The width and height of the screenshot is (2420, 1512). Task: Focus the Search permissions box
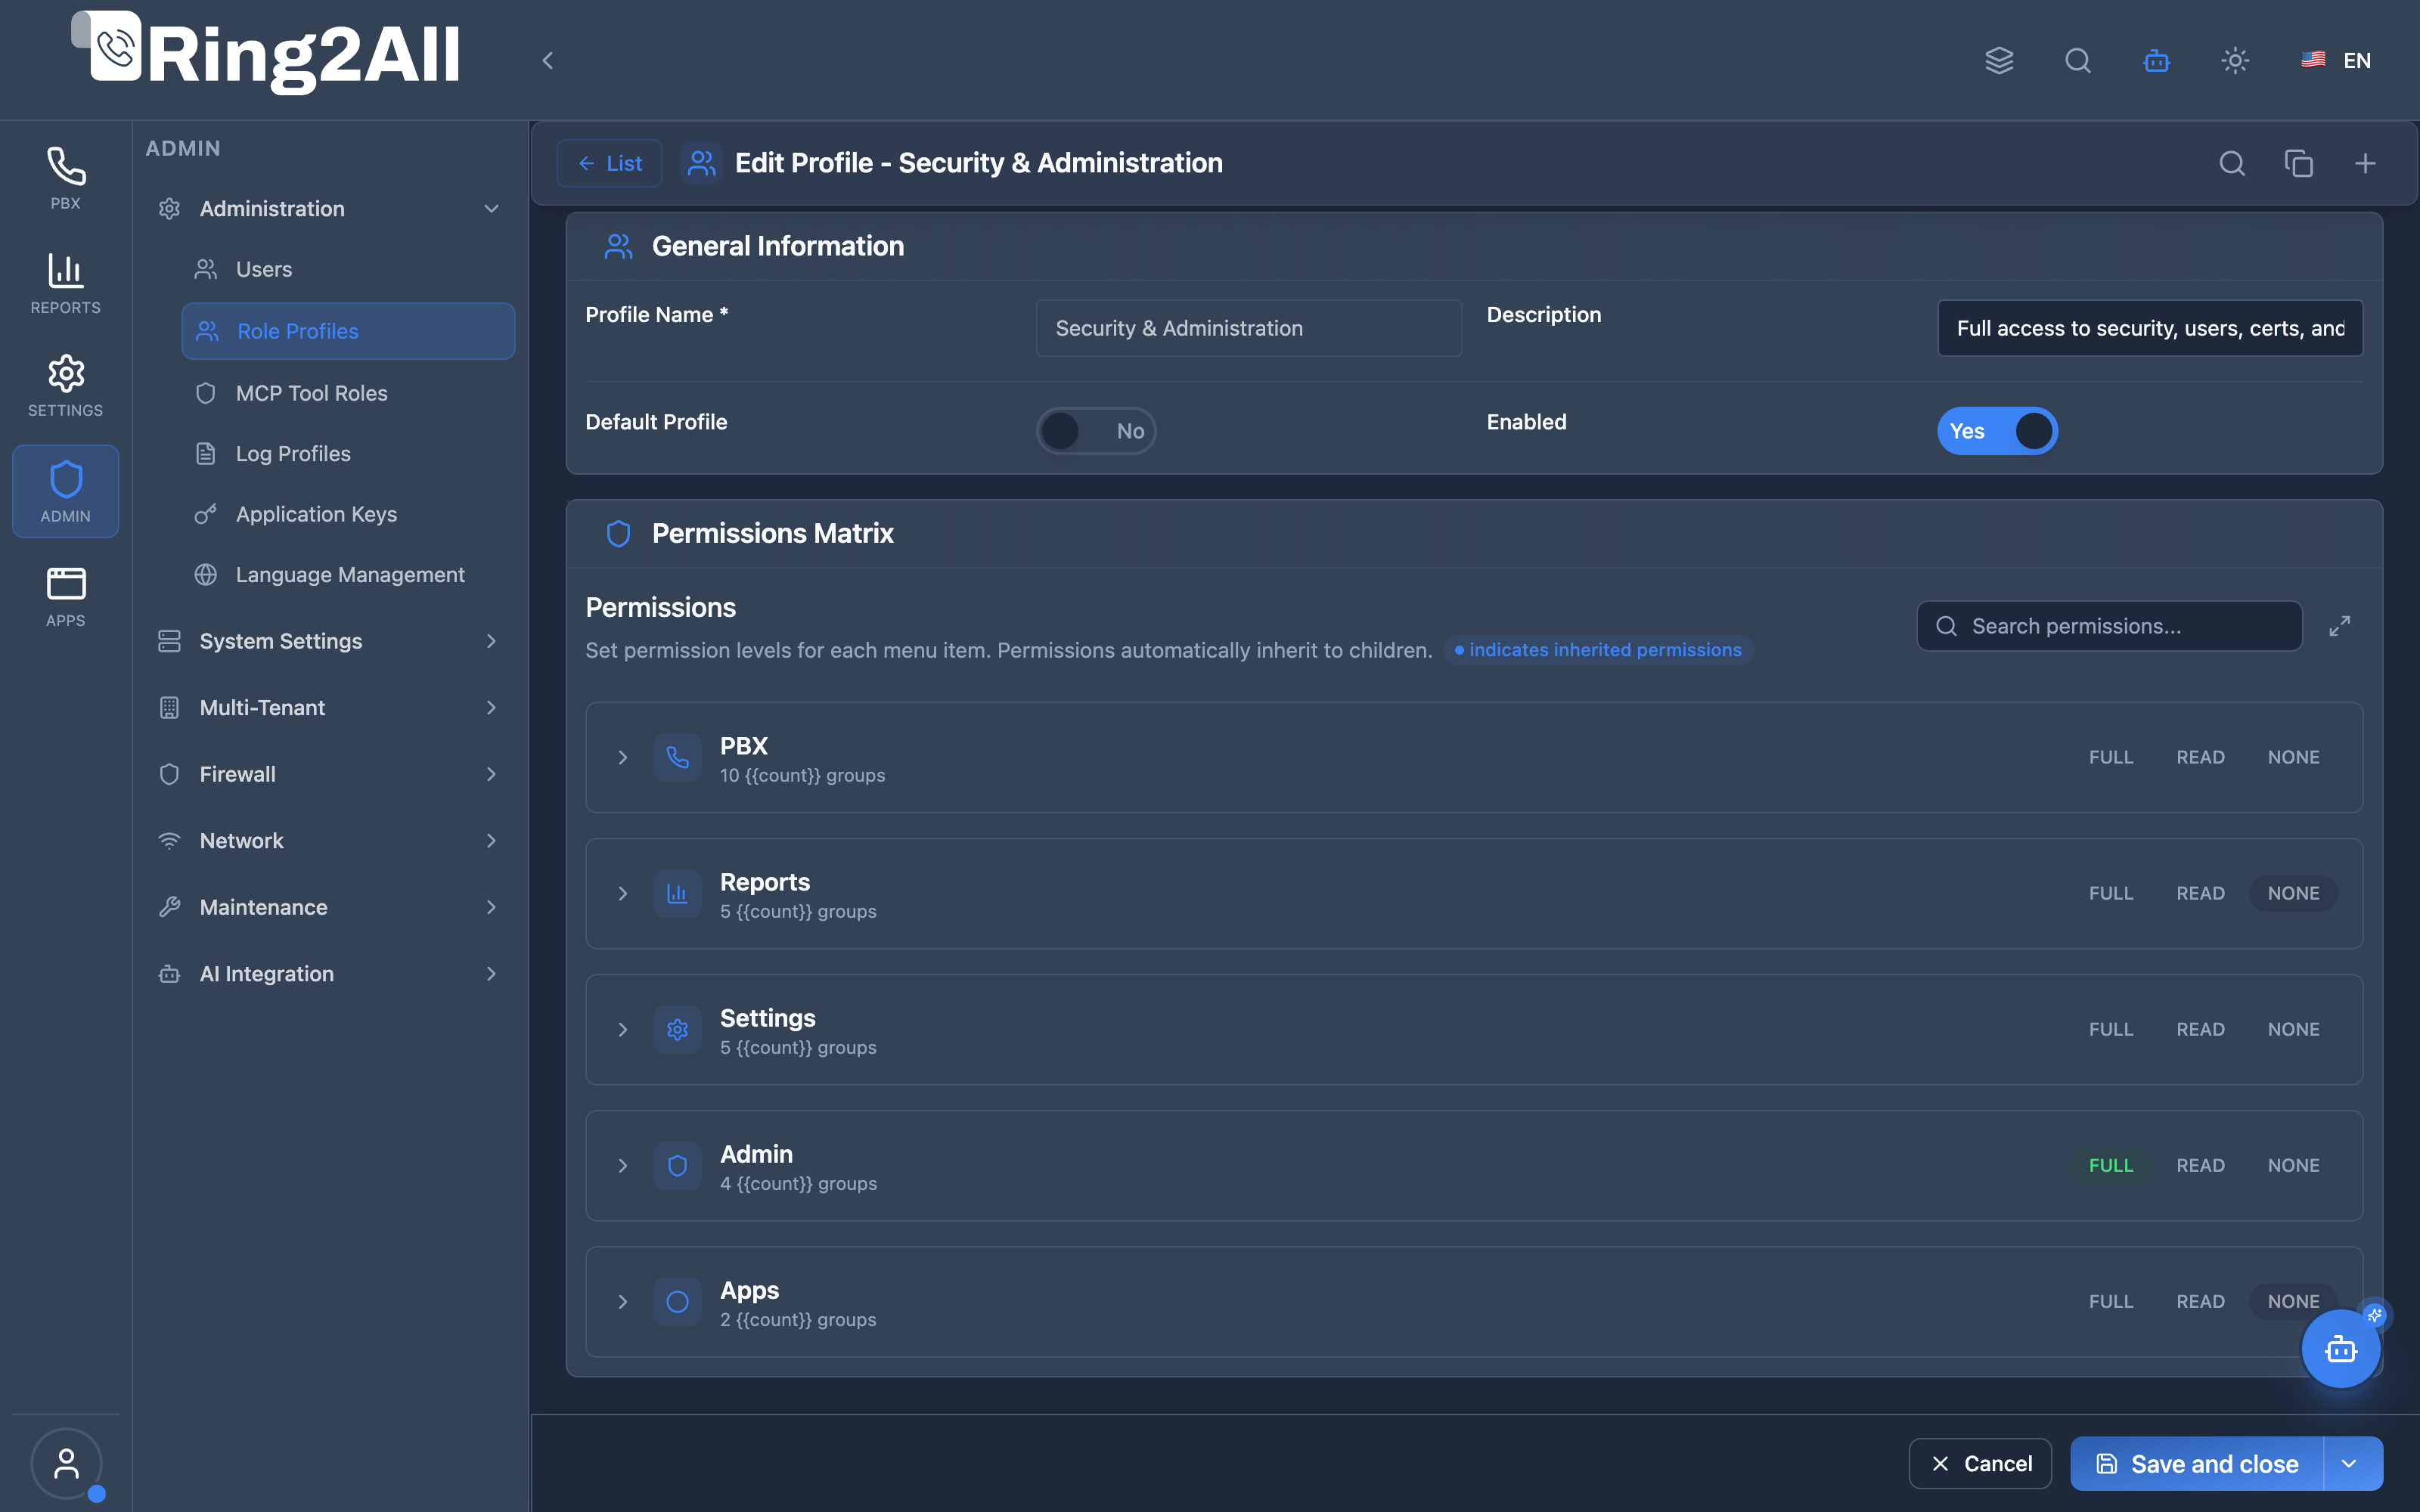(x=2109, y=626)
